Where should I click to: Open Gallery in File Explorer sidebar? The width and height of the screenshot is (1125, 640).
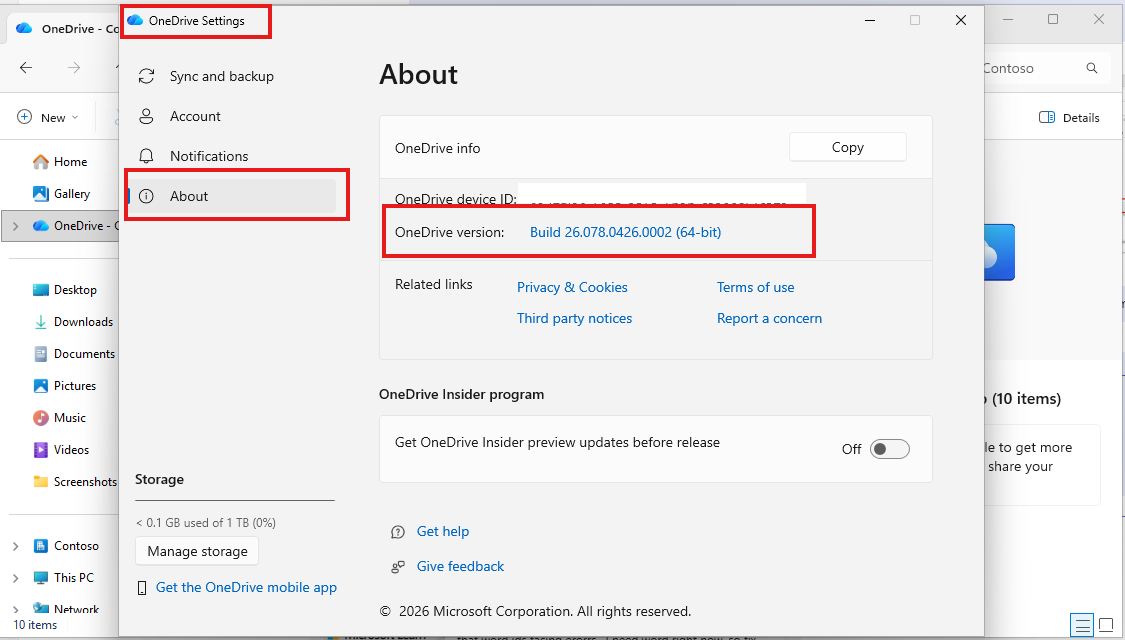pos(72,194)
